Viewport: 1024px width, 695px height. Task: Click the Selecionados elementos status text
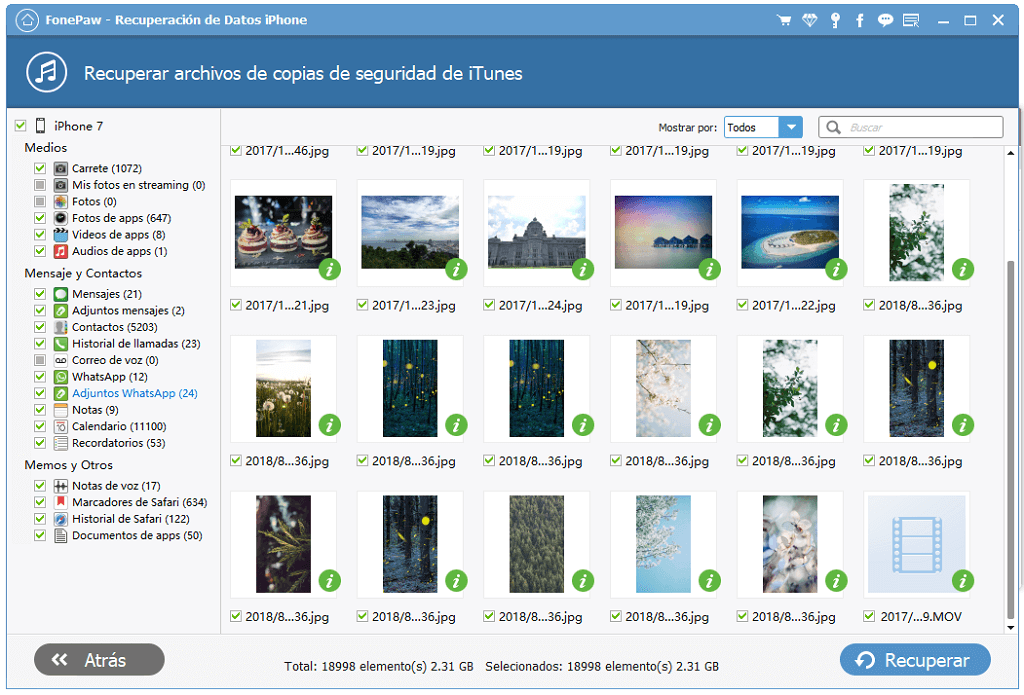pos(602,666)
